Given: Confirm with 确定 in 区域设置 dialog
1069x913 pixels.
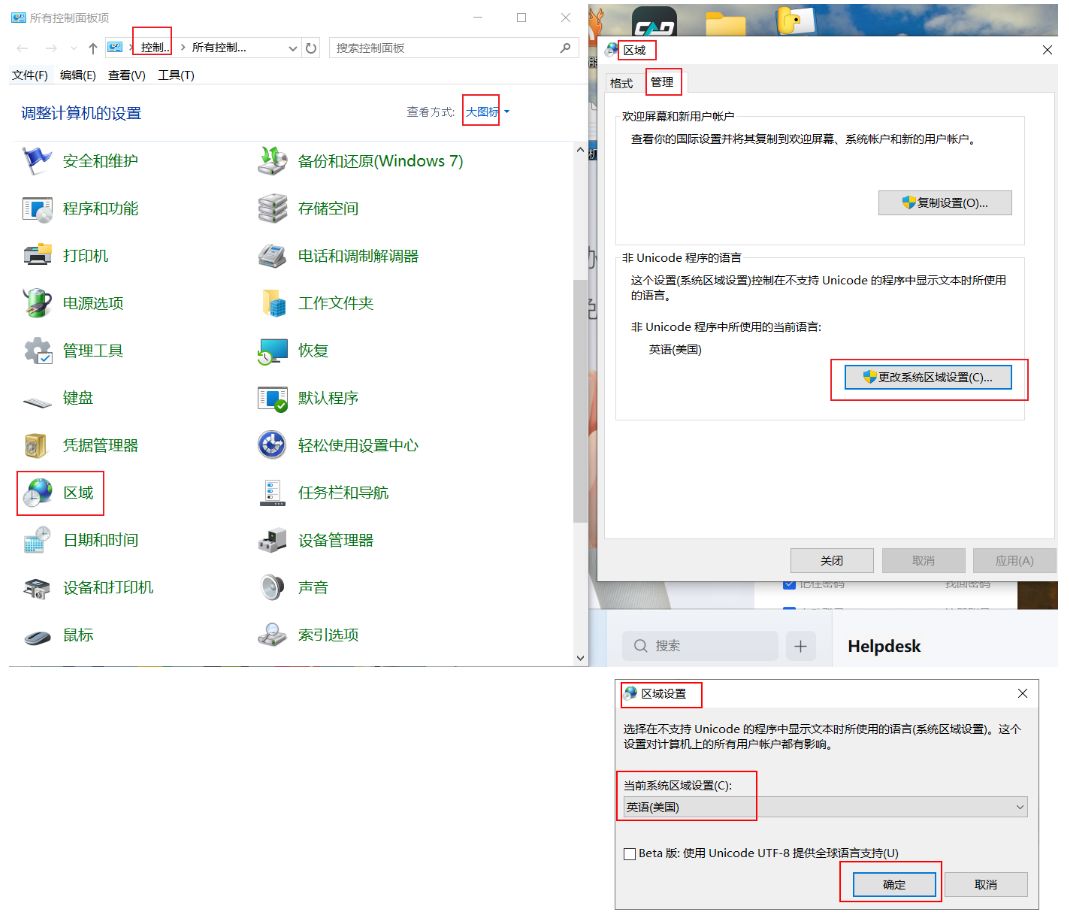Looking at the screenshot, I should [x=894, y=884].
